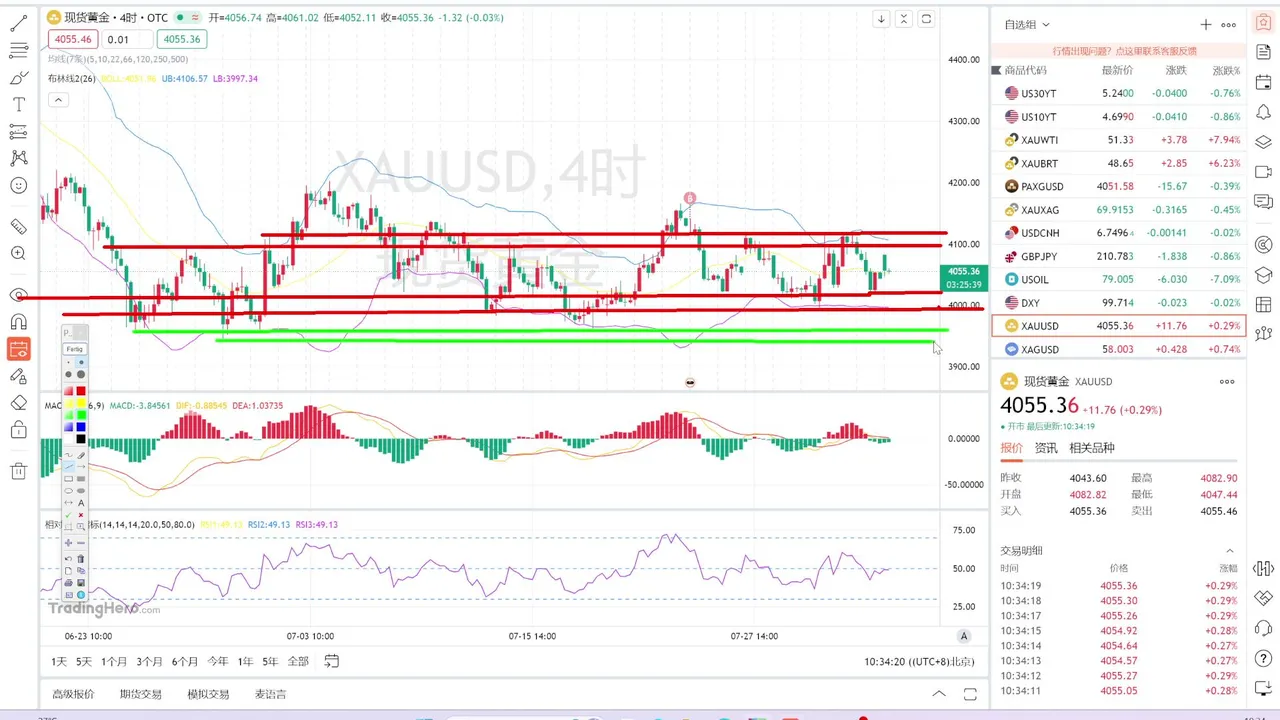The height and width of the screenshot is (720, 1280).
Task: Maximize the bottom panel icon
Action: pyautogui.click(x=970, y=694)
